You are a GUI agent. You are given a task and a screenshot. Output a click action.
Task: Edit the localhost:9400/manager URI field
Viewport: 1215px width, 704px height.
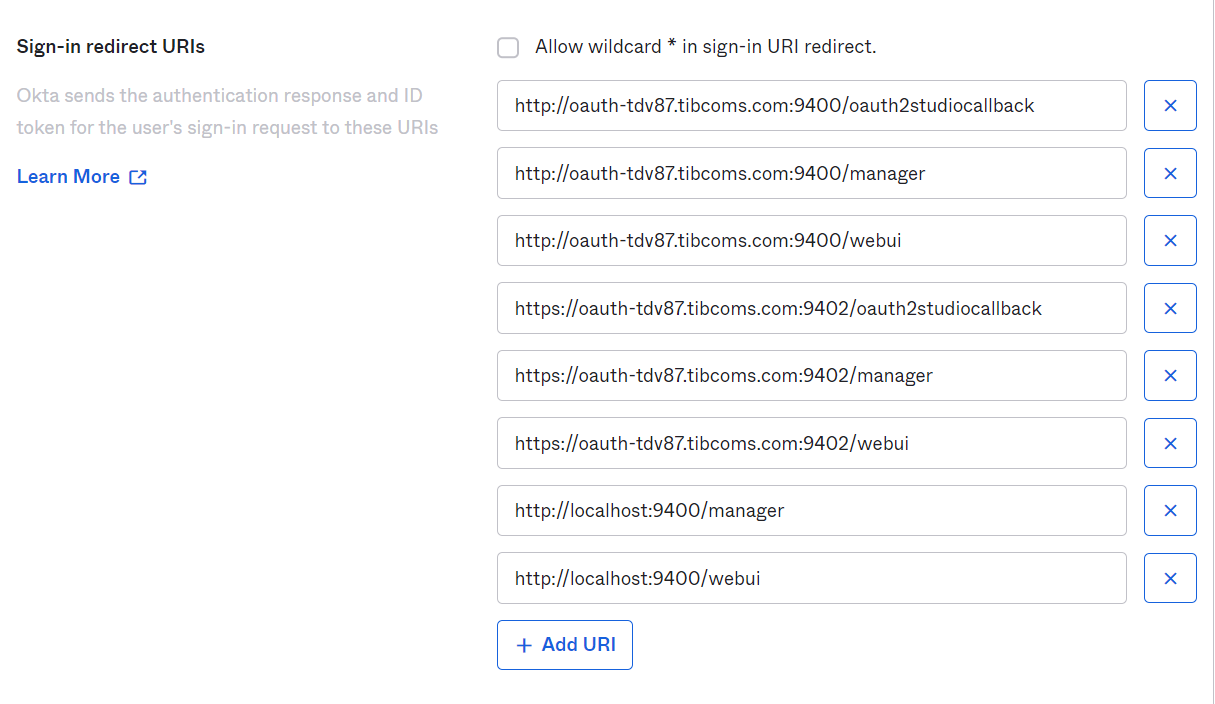[x=812, y=511]
